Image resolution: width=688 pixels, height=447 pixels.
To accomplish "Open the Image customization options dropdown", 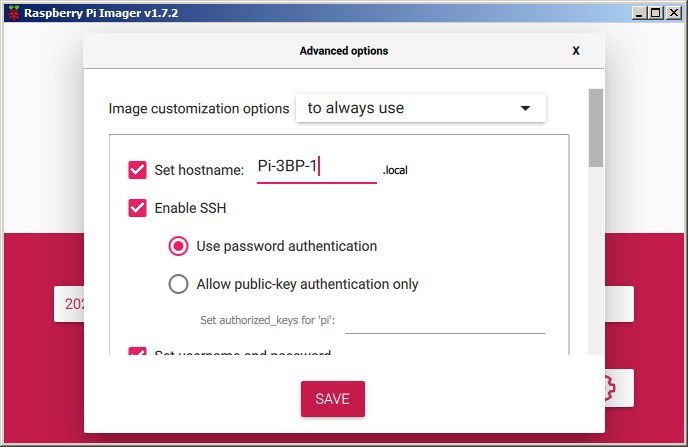I will (x=420, y=108).
